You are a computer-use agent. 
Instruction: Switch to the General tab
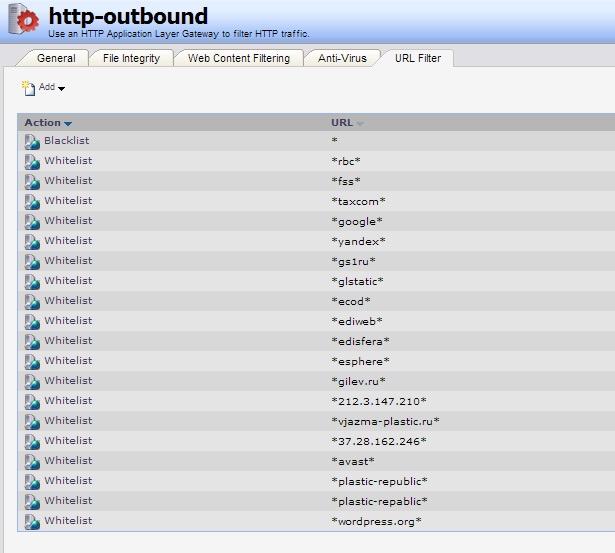(x=56, y=58)
